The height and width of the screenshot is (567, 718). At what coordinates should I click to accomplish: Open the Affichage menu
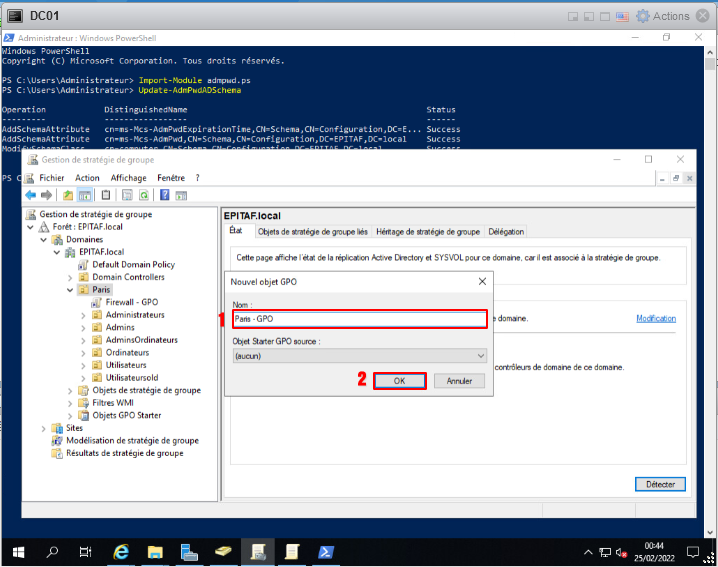pos(128,178)
